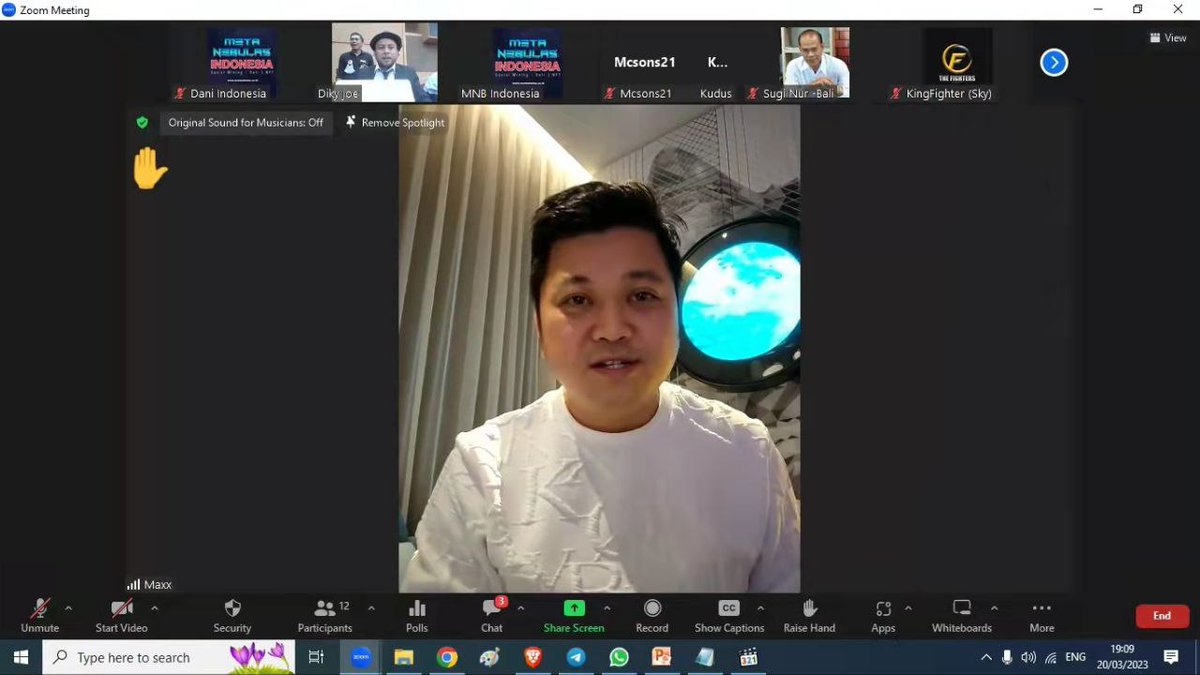The width and height of the screenshot is (1200, 675).
Task: Open Google Chrome from taskbar
Action: pyautogui.click(x=447, y=657)
